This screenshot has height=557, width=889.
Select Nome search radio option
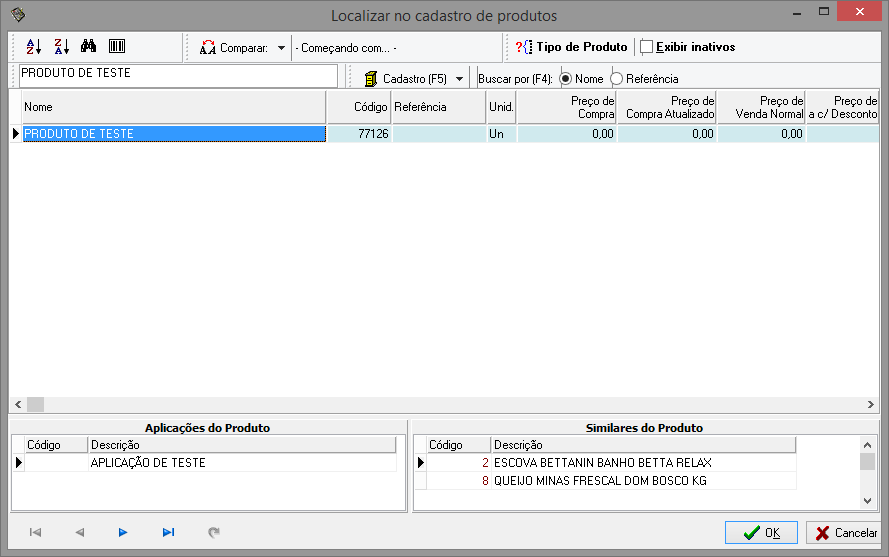pyautogui.click(x=566, y=78)
